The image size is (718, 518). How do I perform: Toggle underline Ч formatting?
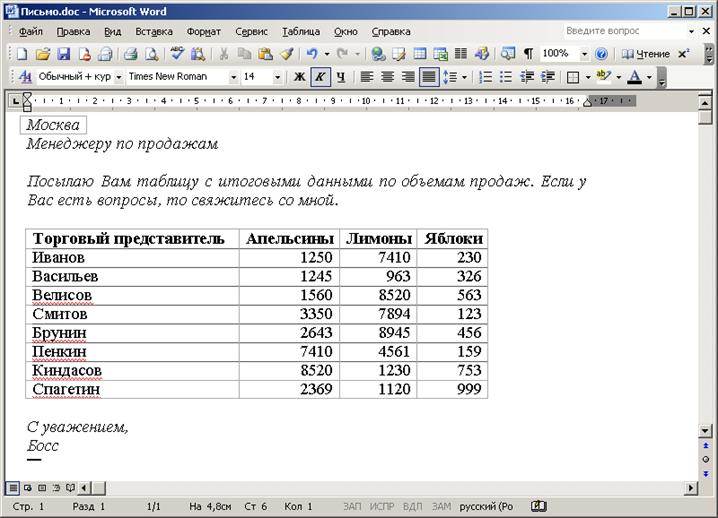pyautogui.click(x=341, y=77)
